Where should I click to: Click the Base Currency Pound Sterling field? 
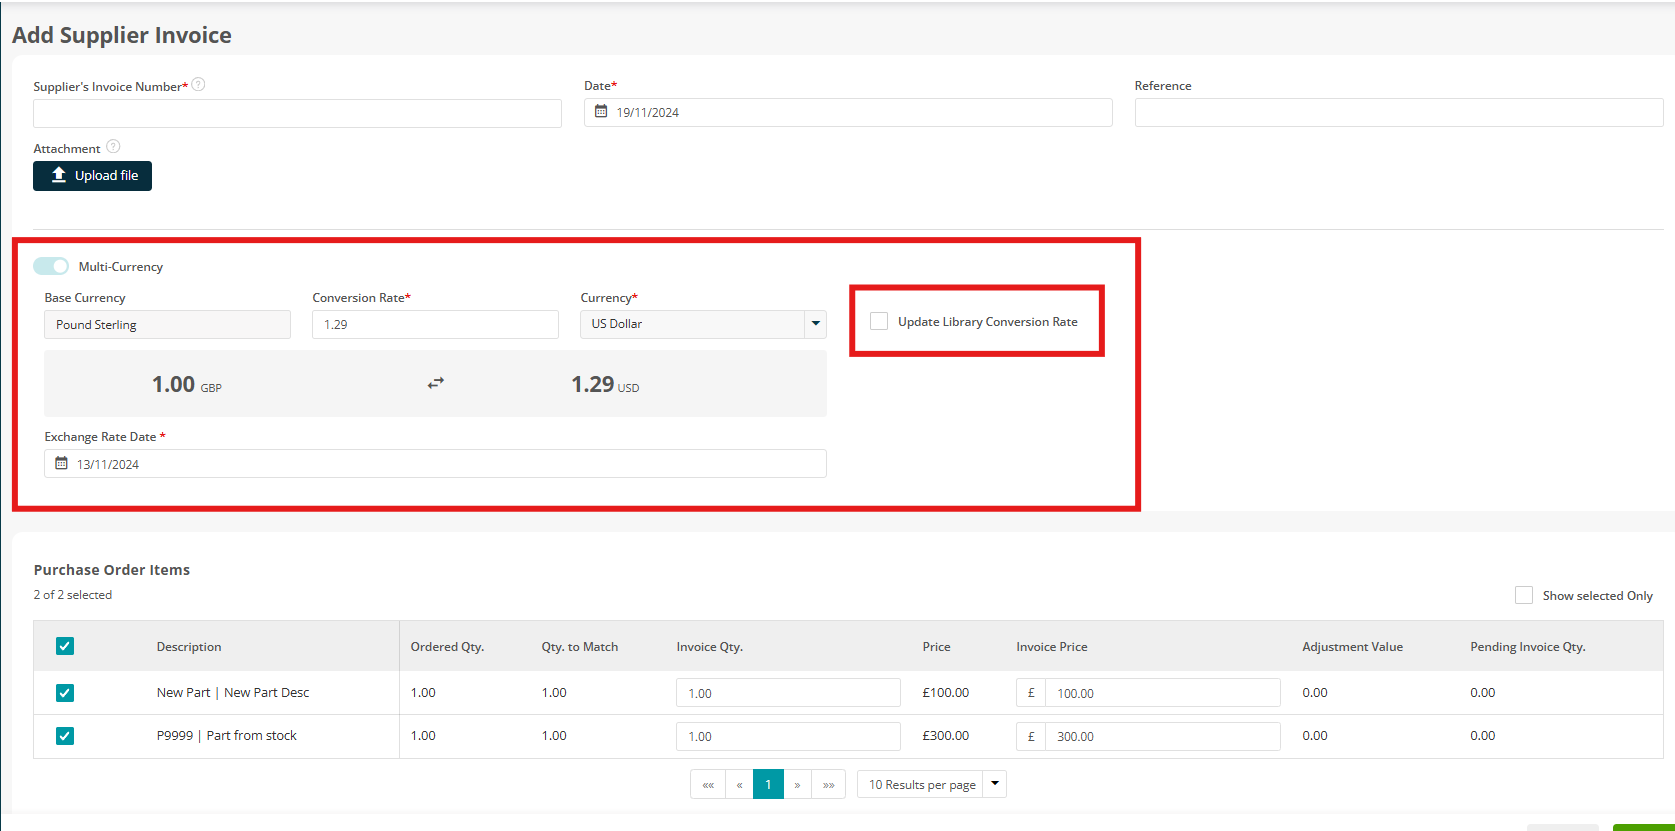click(x=167, y=324)
